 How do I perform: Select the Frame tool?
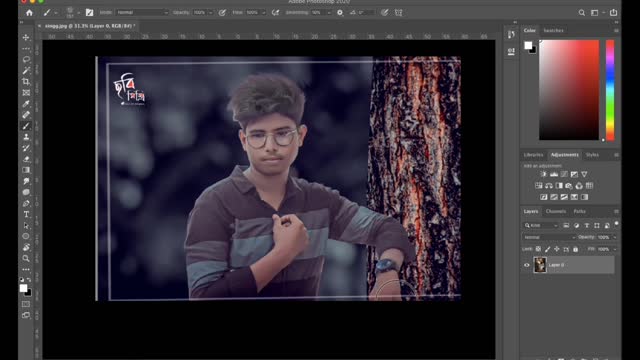coord(26,93)
